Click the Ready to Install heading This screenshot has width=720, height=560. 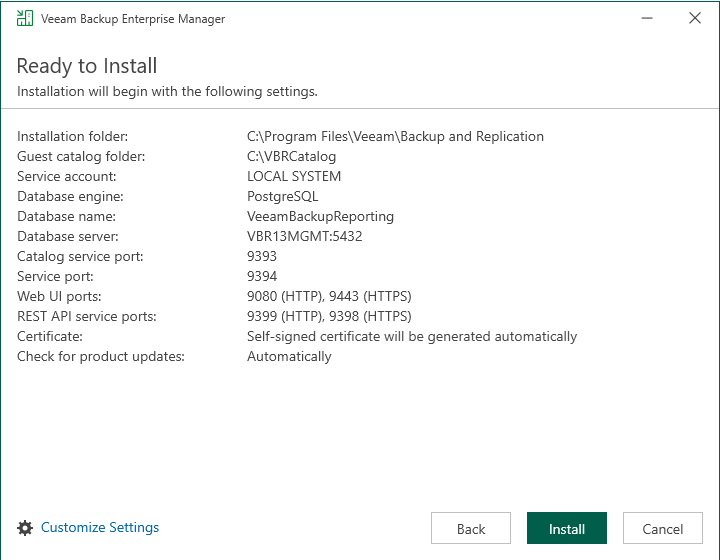click(87, 66)
